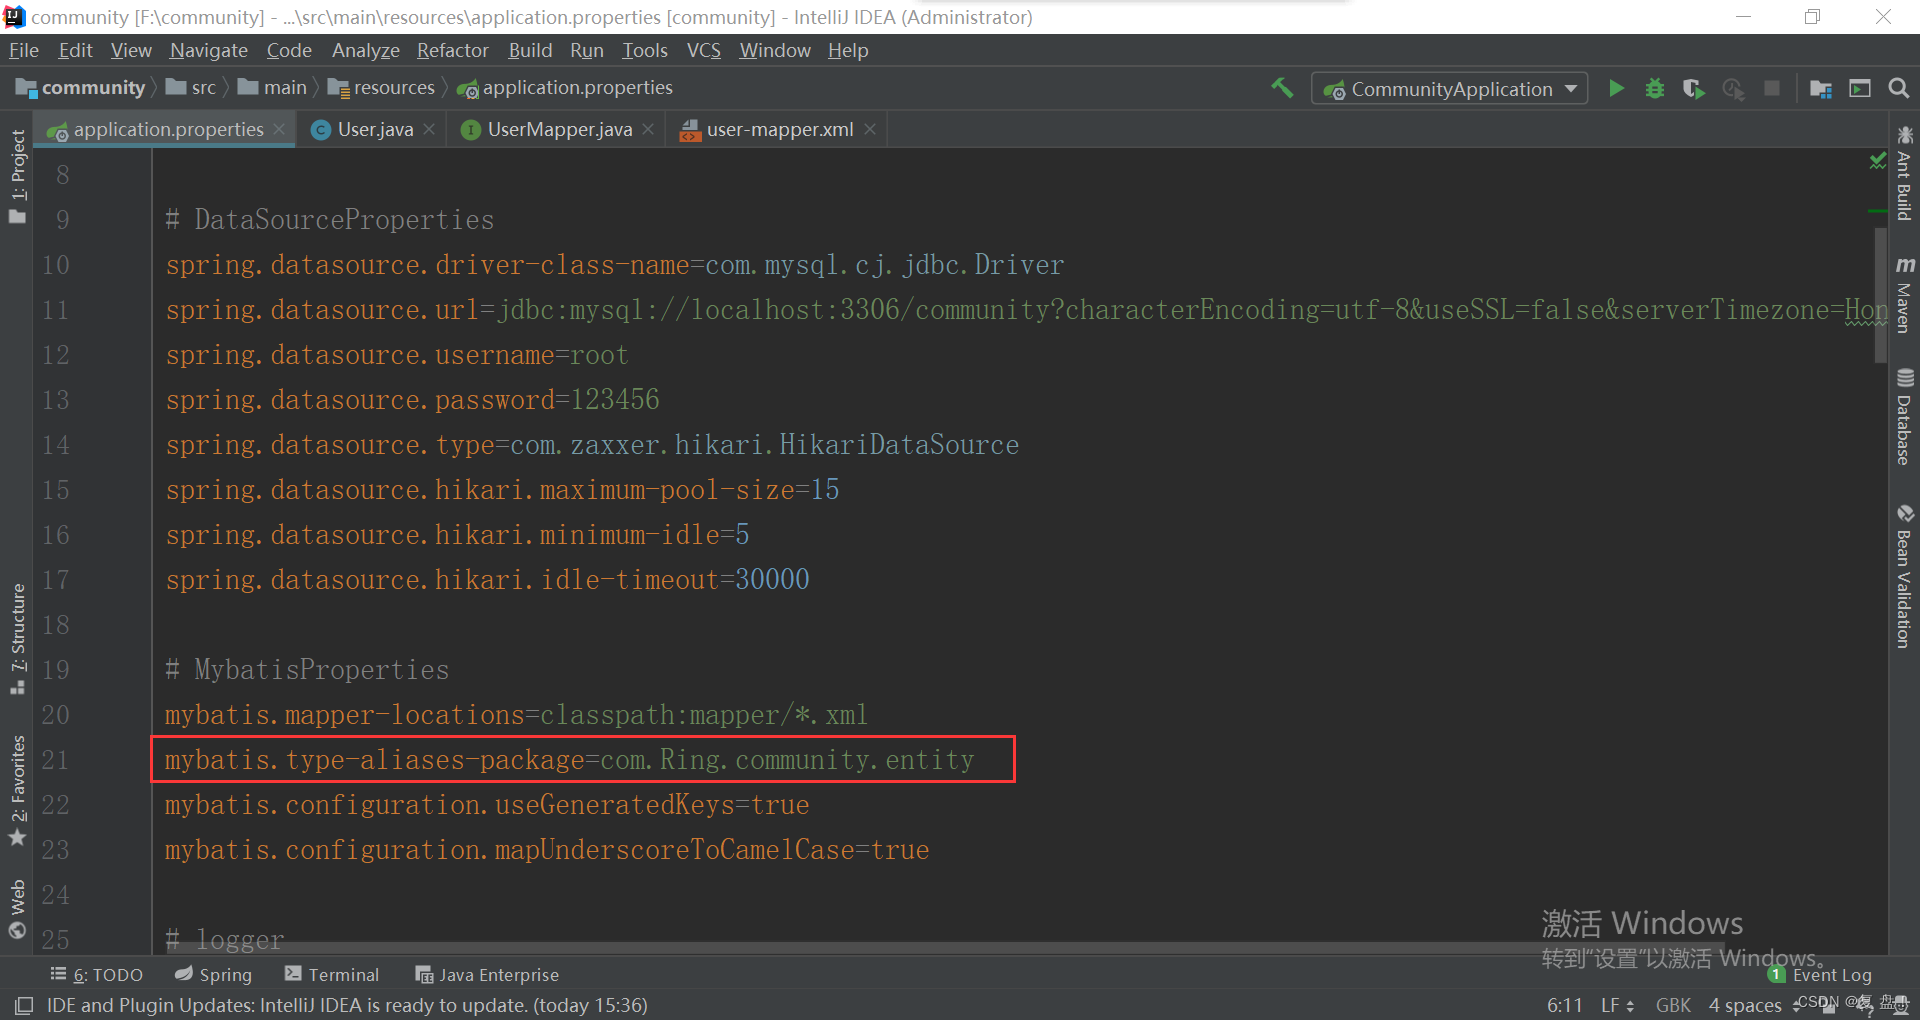The image size is (1920, 1020).
Task: Open the Terminal tool window
Action: pos(332,974)
